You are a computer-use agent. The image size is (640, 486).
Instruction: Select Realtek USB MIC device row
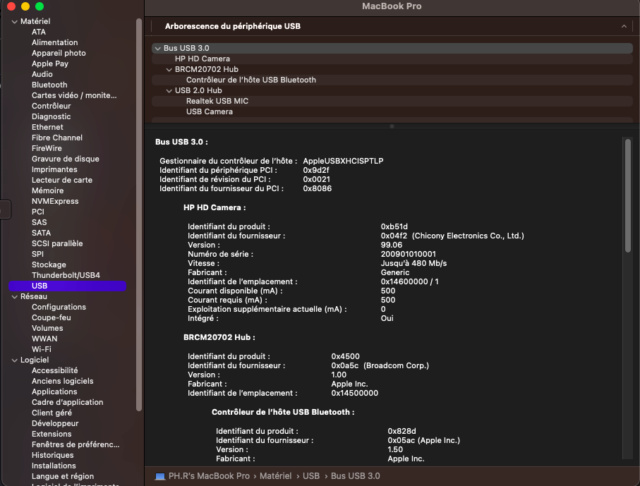392,102
